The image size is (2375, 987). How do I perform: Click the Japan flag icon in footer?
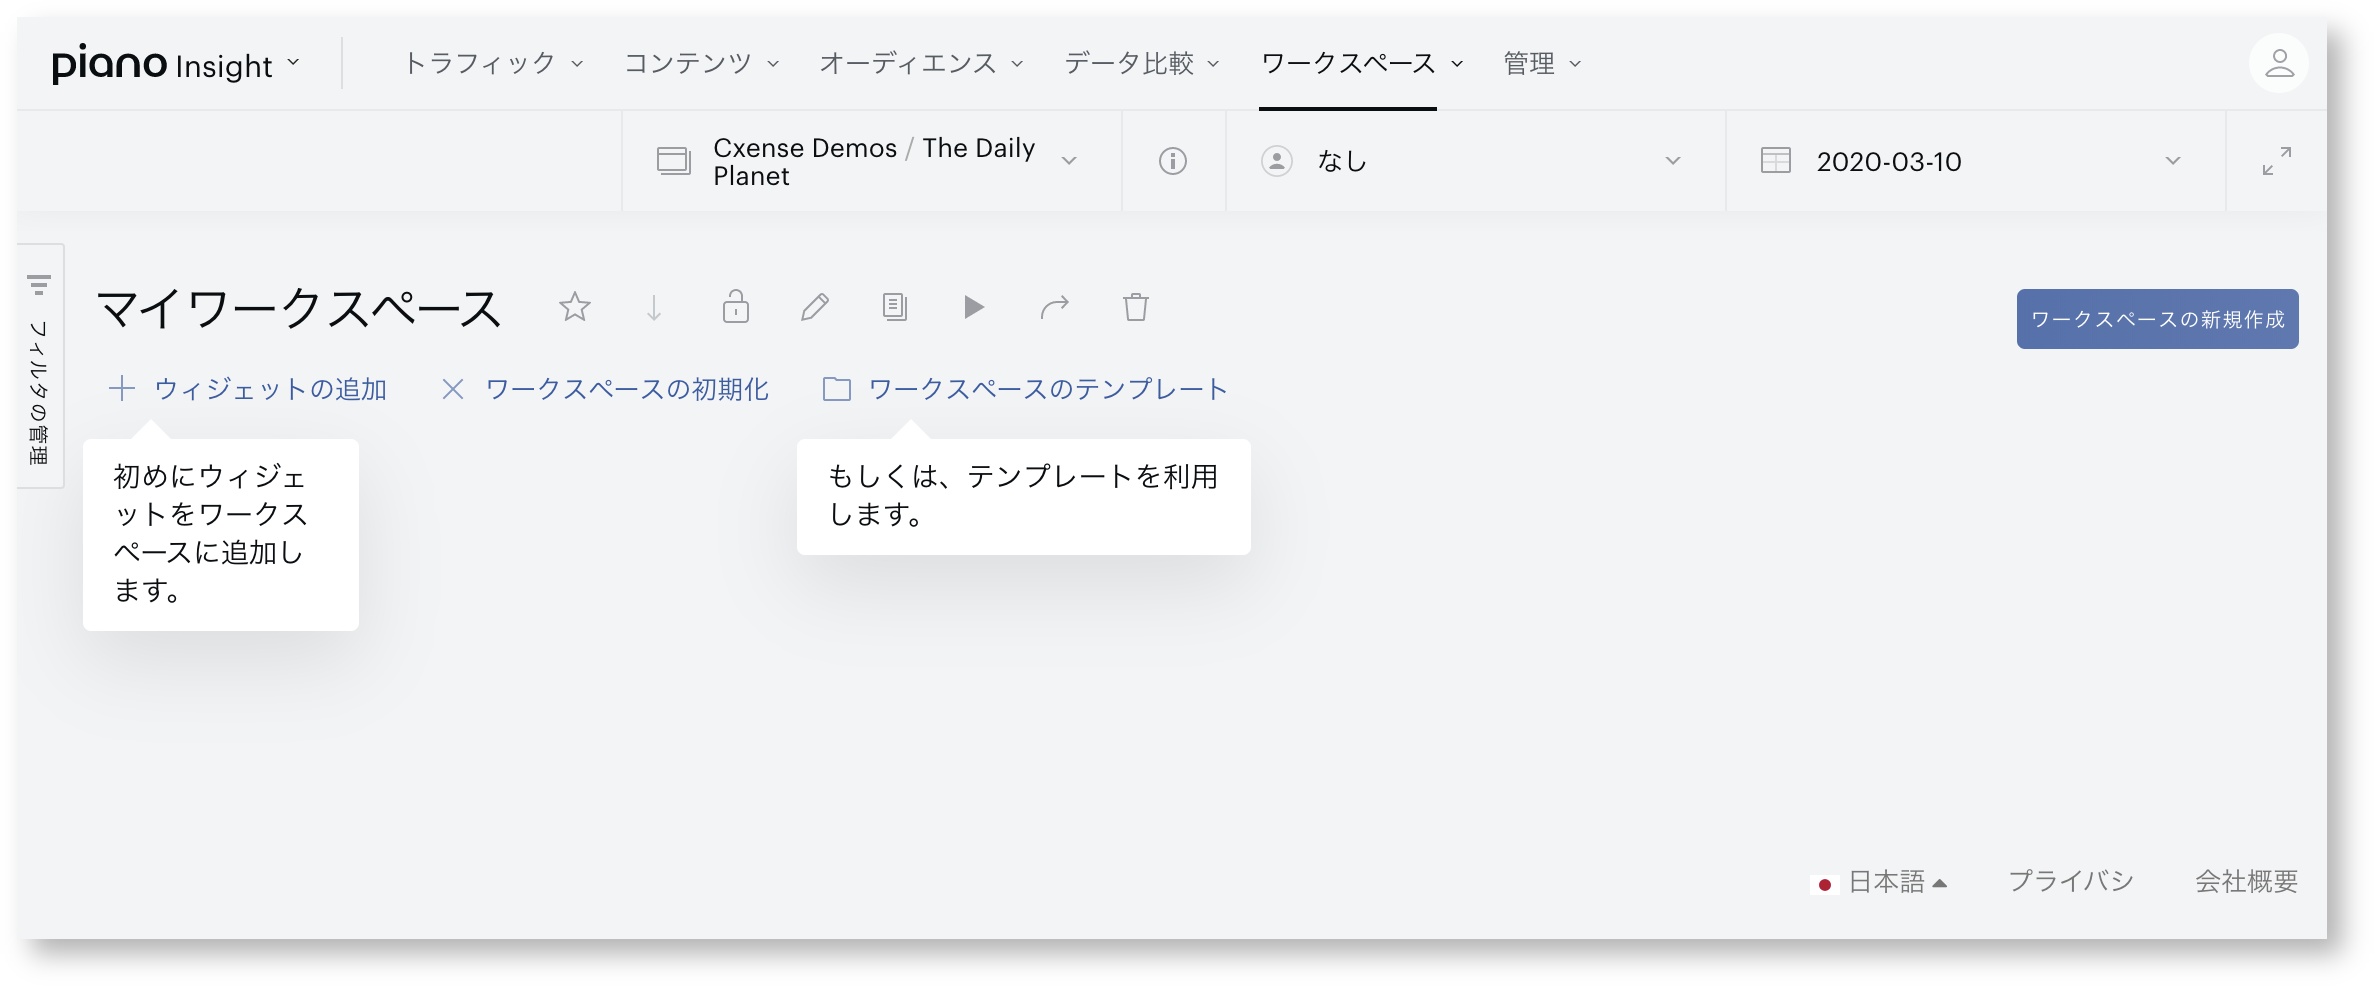click(x=1825, y=884)
